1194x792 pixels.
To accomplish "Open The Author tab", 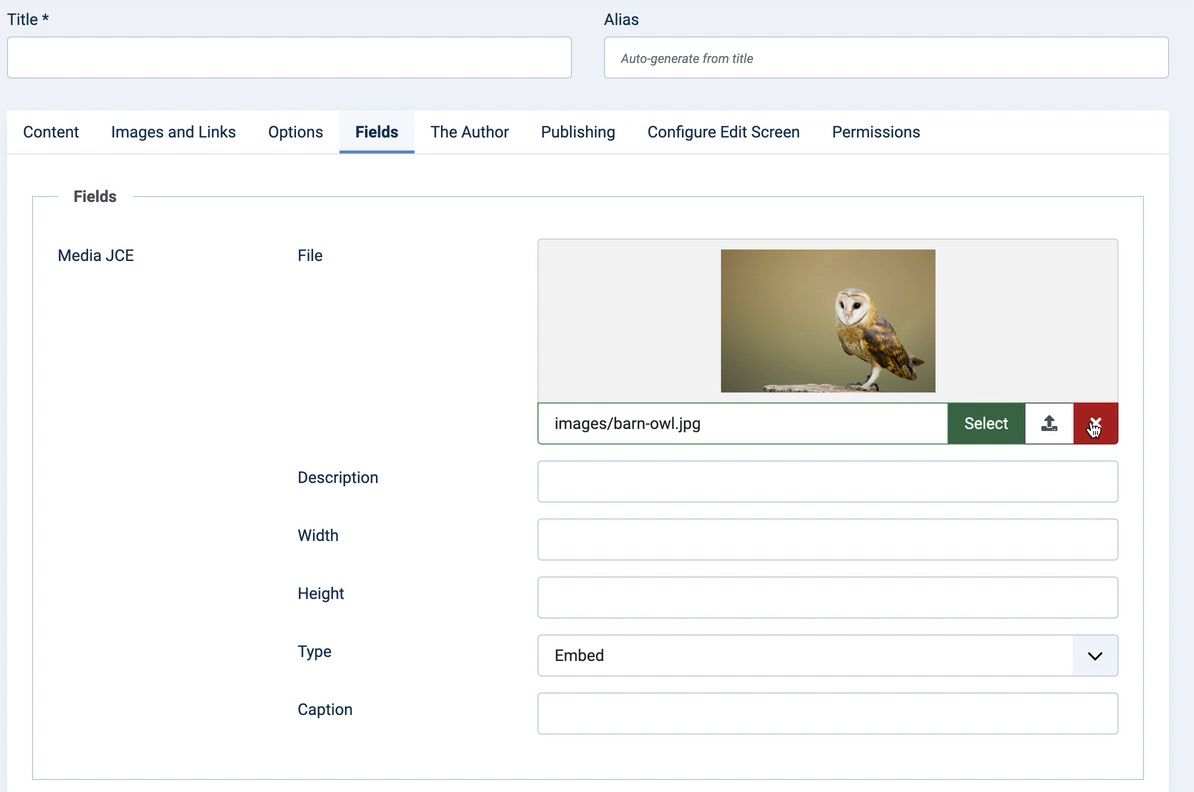I will click(469, 132).
